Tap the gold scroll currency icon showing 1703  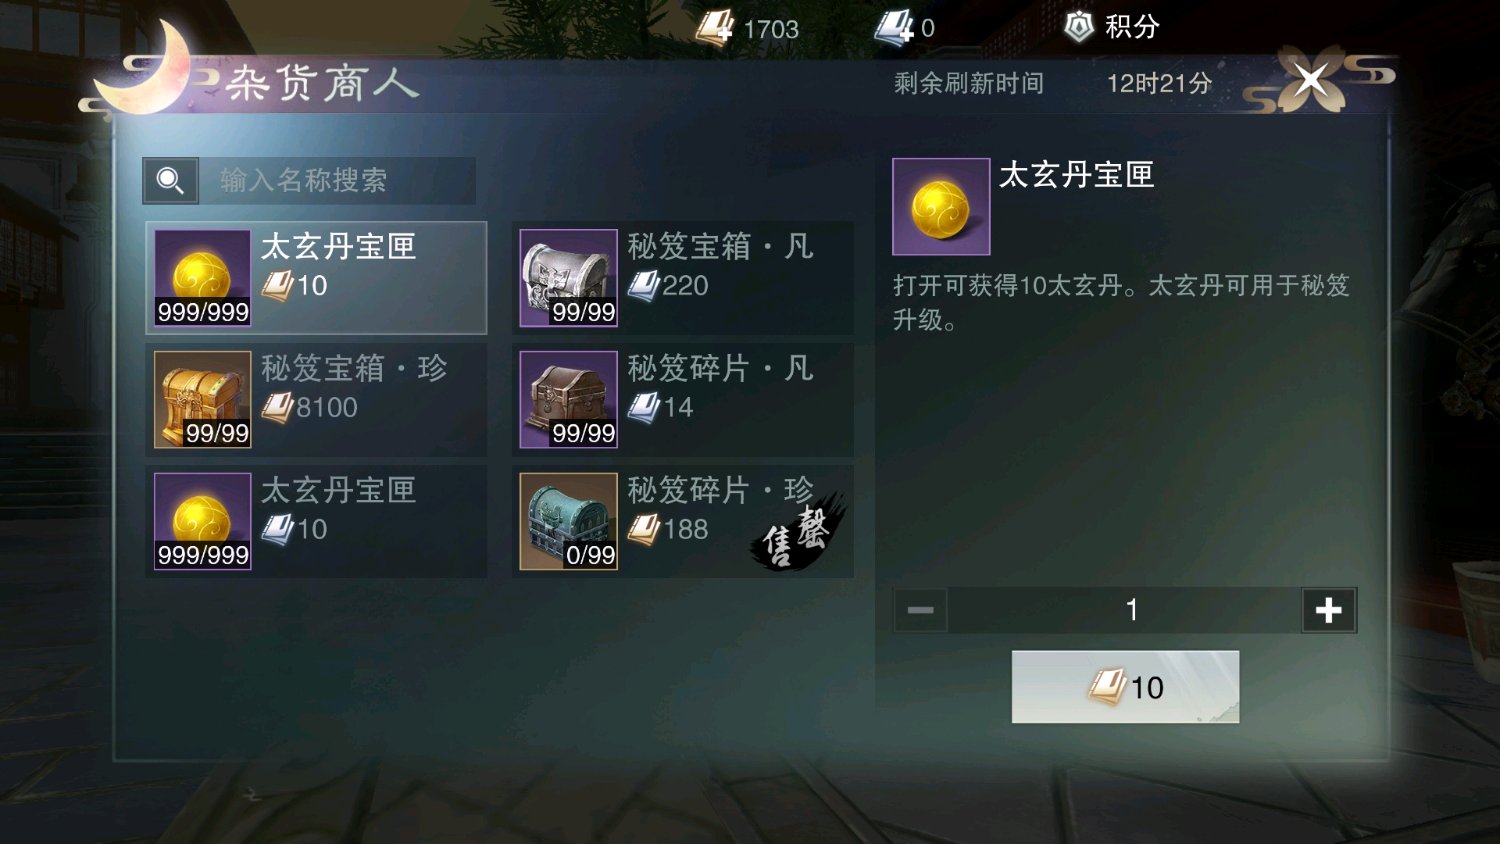(714, 28)
